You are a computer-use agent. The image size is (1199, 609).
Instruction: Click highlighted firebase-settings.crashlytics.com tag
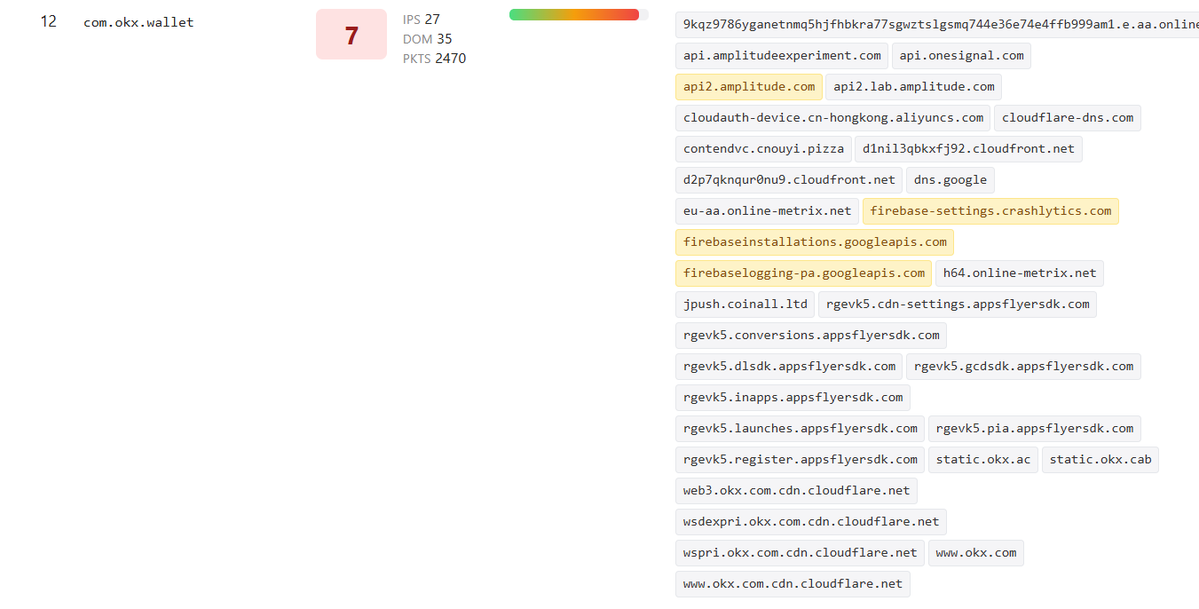tap(990, 211)
